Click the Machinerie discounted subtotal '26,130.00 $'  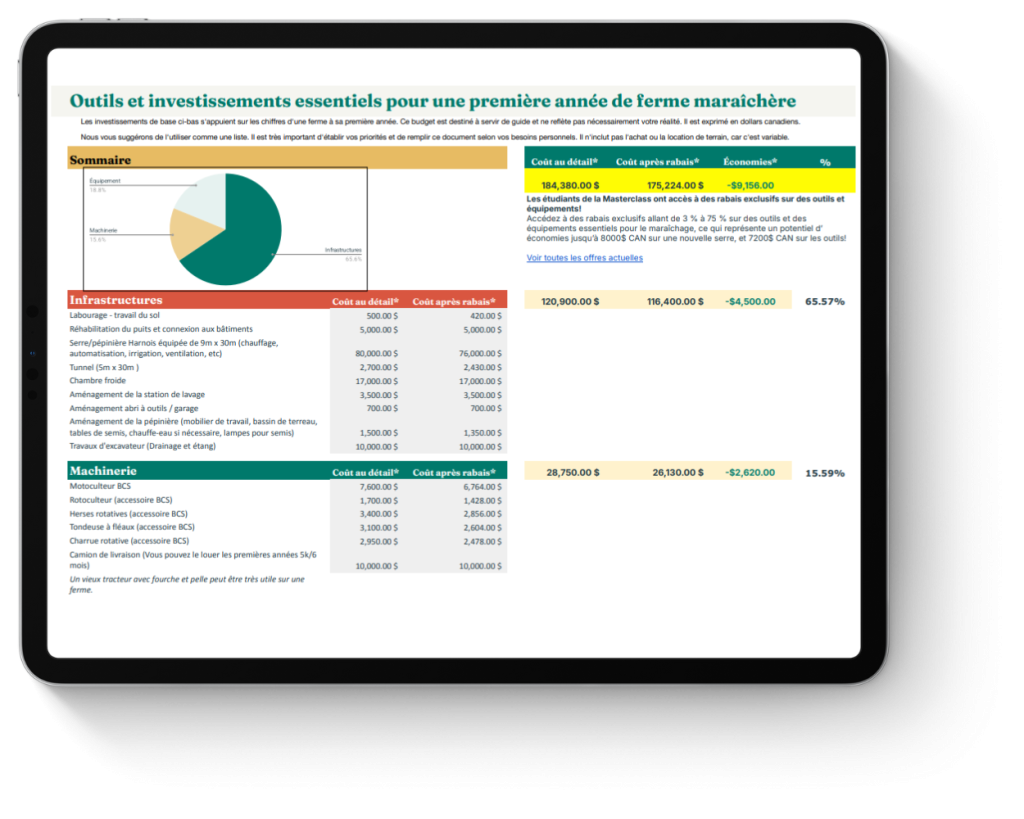click(x=678, y=472)
